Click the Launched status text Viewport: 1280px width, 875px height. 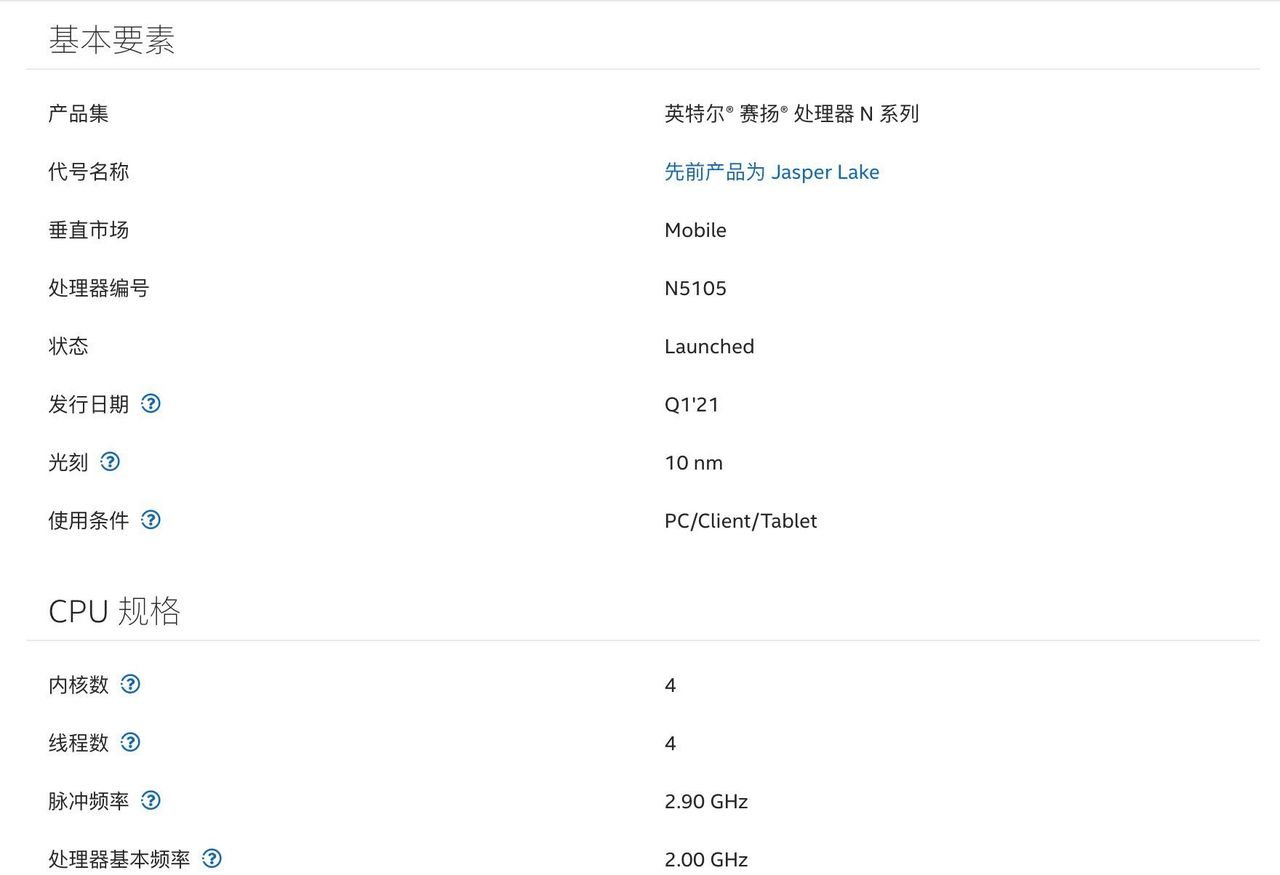click(x=710, y=346)
